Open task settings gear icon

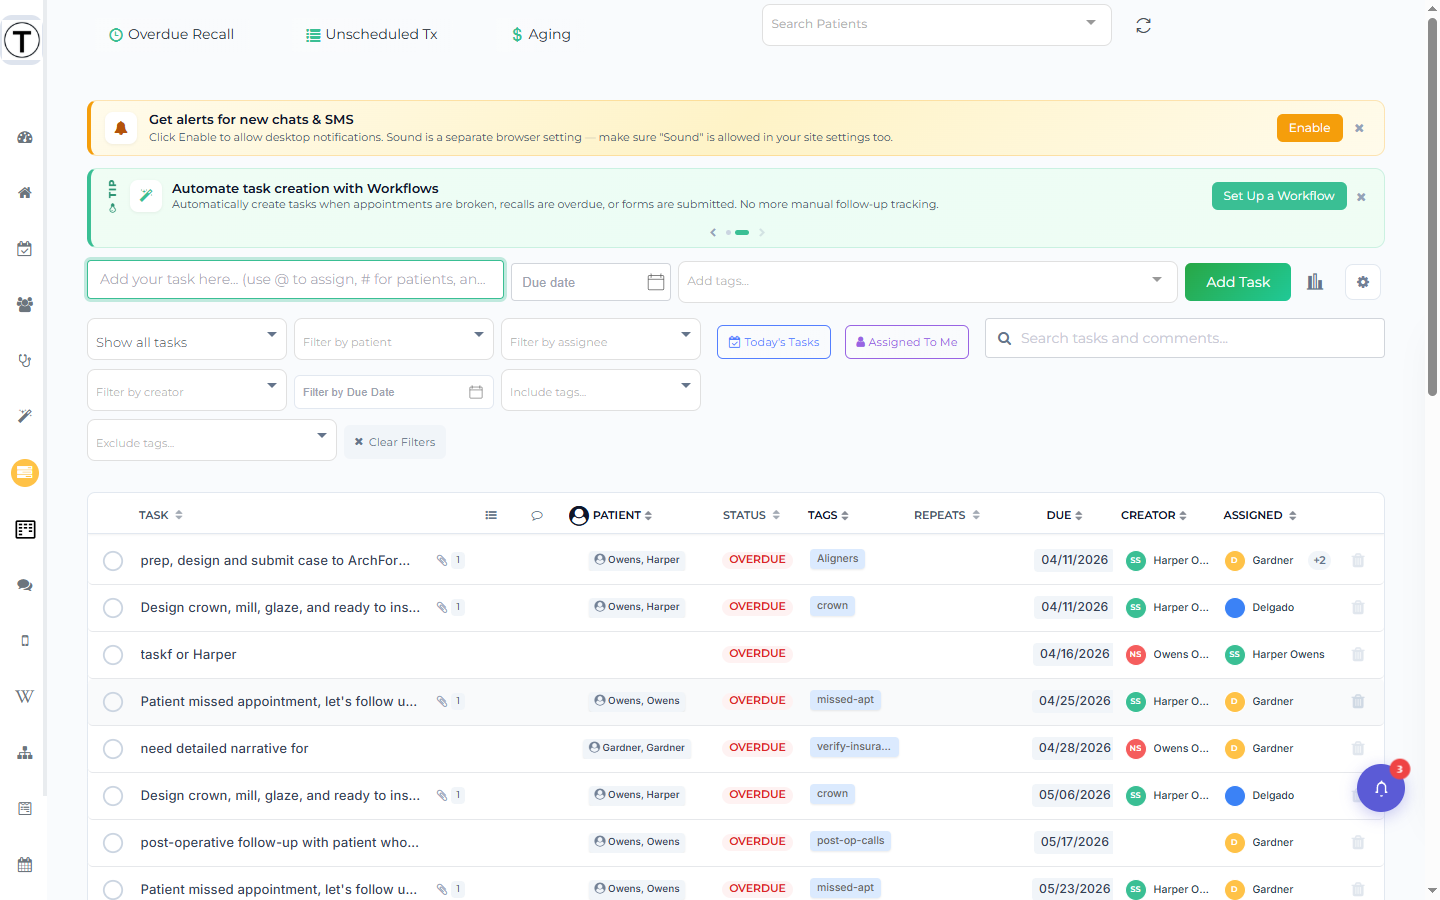click(1363, 282)
